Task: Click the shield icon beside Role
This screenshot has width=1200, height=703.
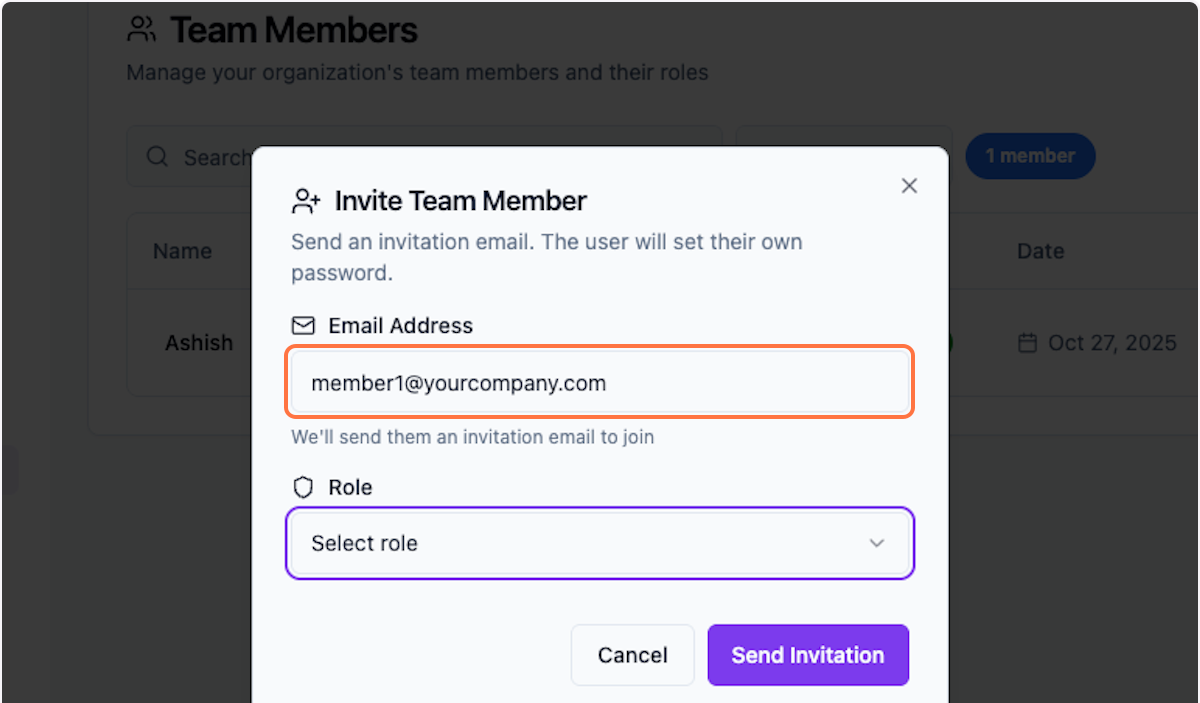Action: 303,487
